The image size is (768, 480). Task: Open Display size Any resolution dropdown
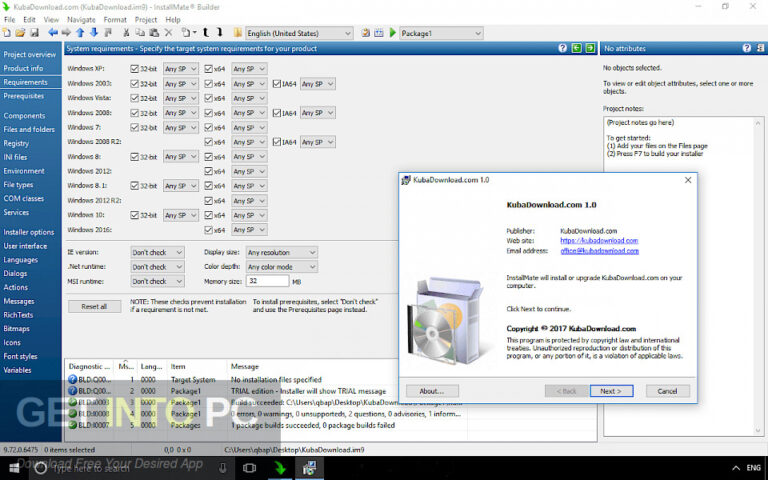[282, 252]
